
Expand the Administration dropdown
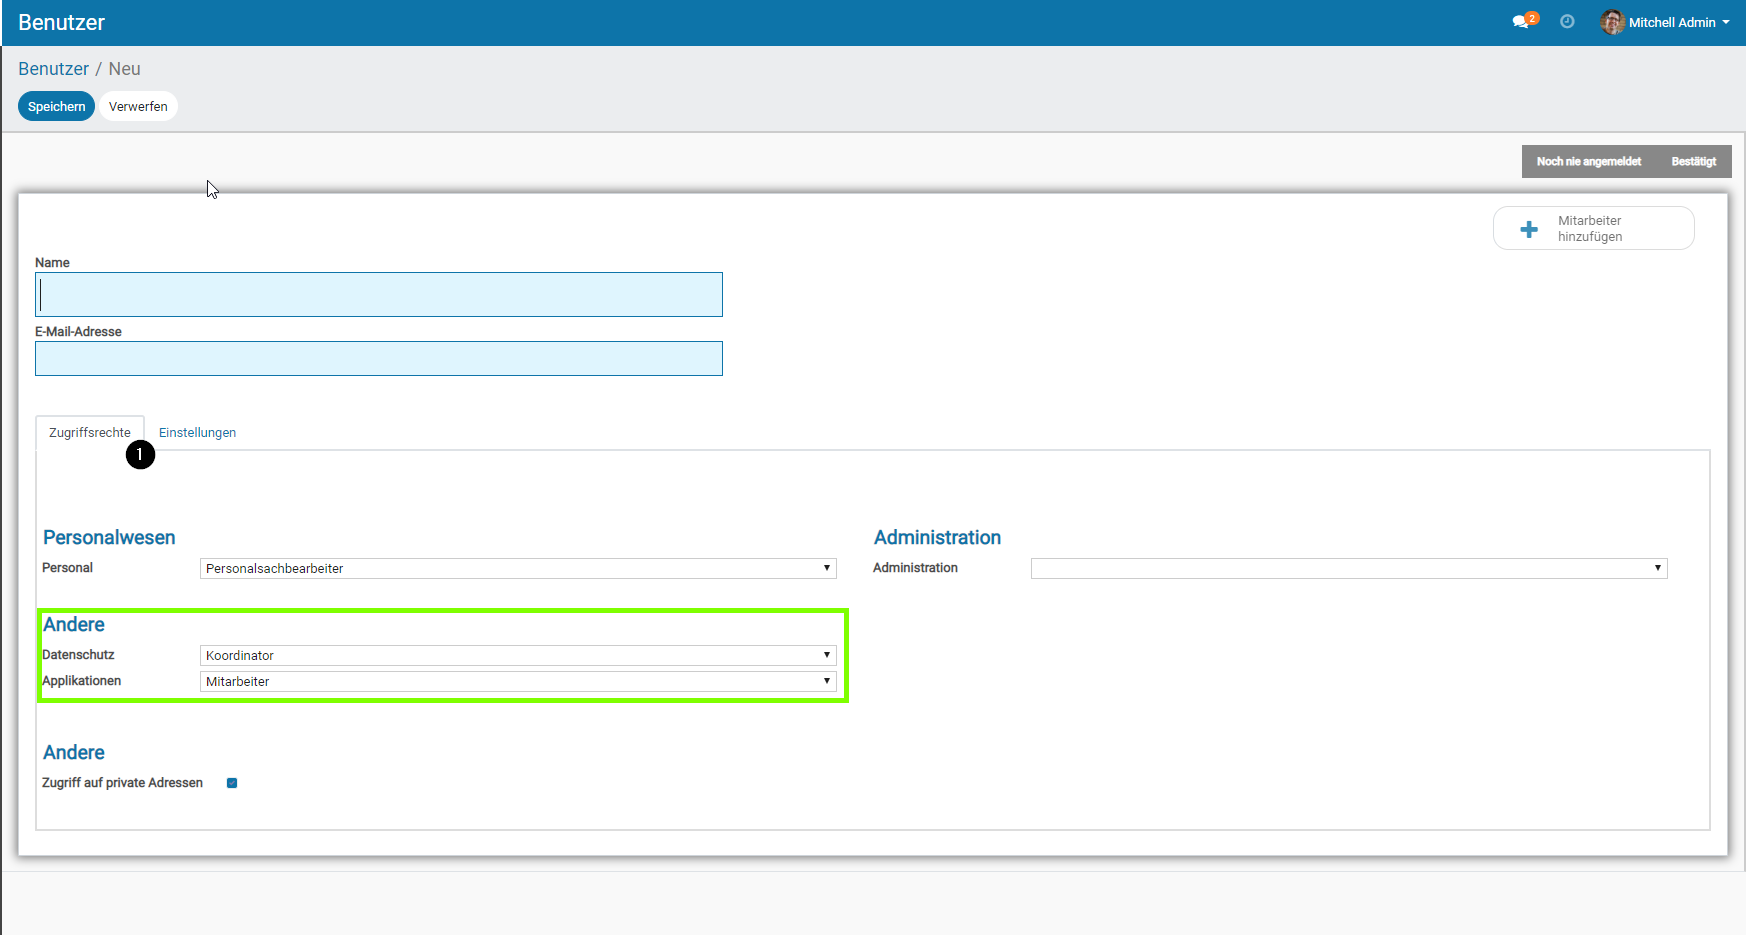[x=1348, y=568]
